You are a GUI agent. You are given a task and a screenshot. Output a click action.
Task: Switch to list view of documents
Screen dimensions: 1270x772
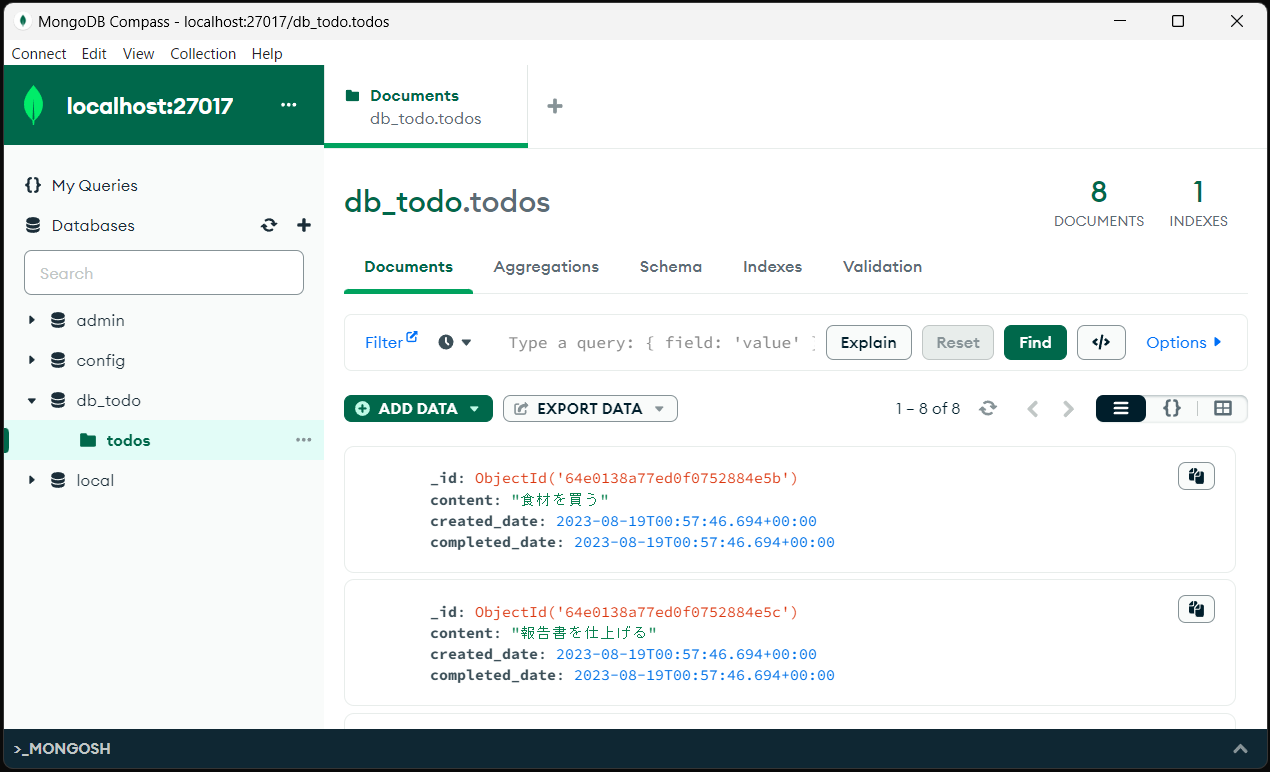pyautogui.click(x=1121, y=408)
